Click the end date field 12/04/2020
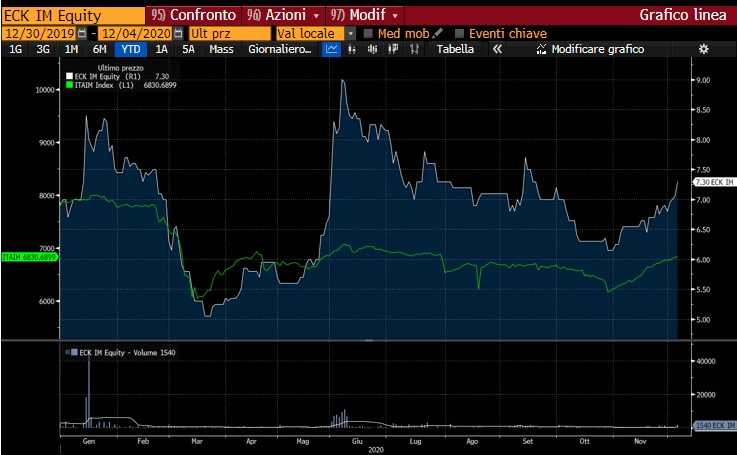Image resolution: width=737 pixels, height=455 pixels. click(x=136, y=33)
